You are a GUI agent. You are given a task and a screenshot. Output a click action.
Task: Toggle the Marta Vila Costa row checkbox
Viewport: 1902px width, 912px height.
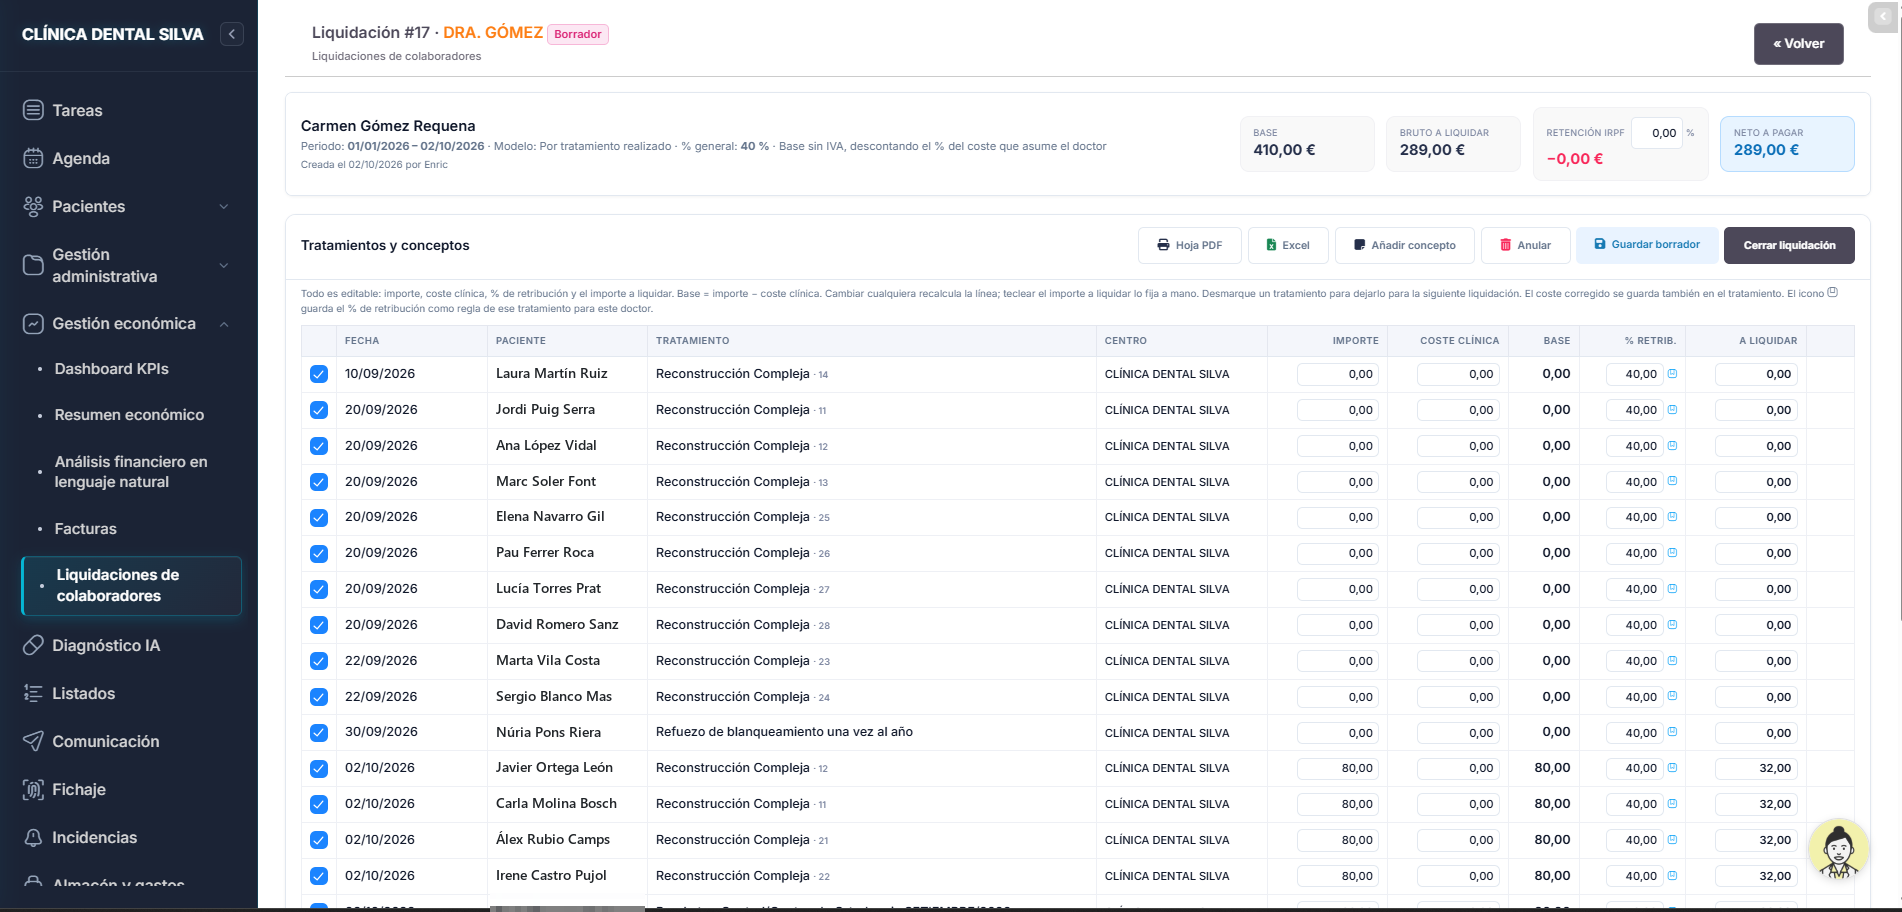click(x=319, y=661)
